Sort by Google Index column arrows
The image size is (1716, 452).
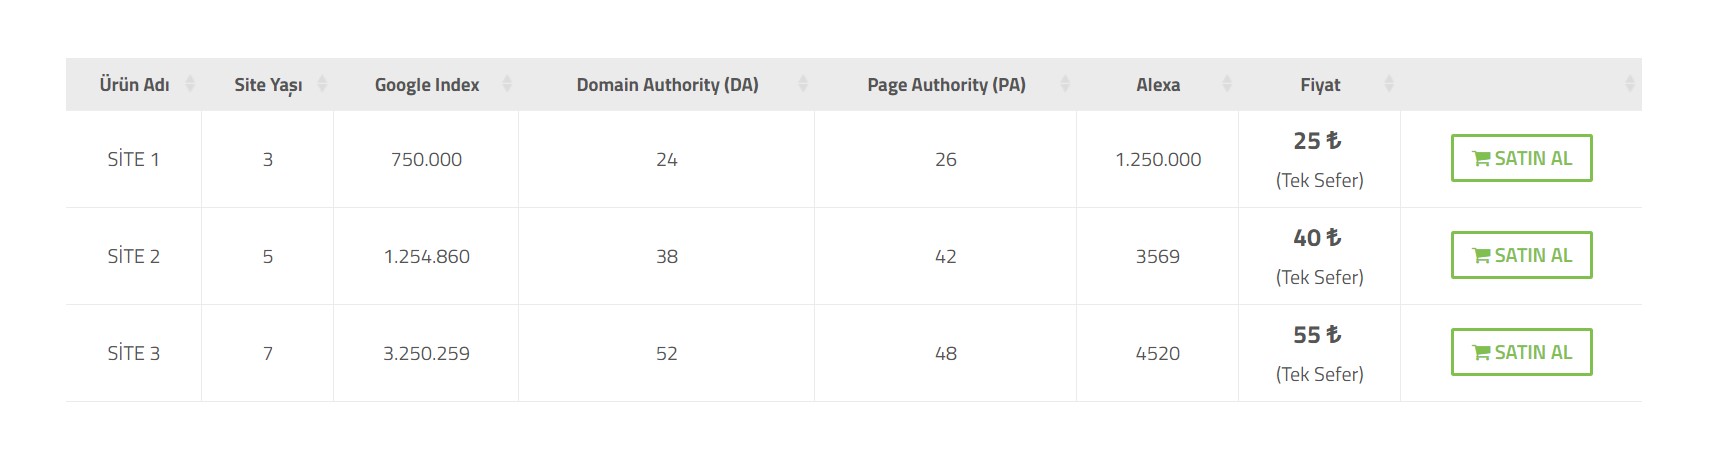507,84
